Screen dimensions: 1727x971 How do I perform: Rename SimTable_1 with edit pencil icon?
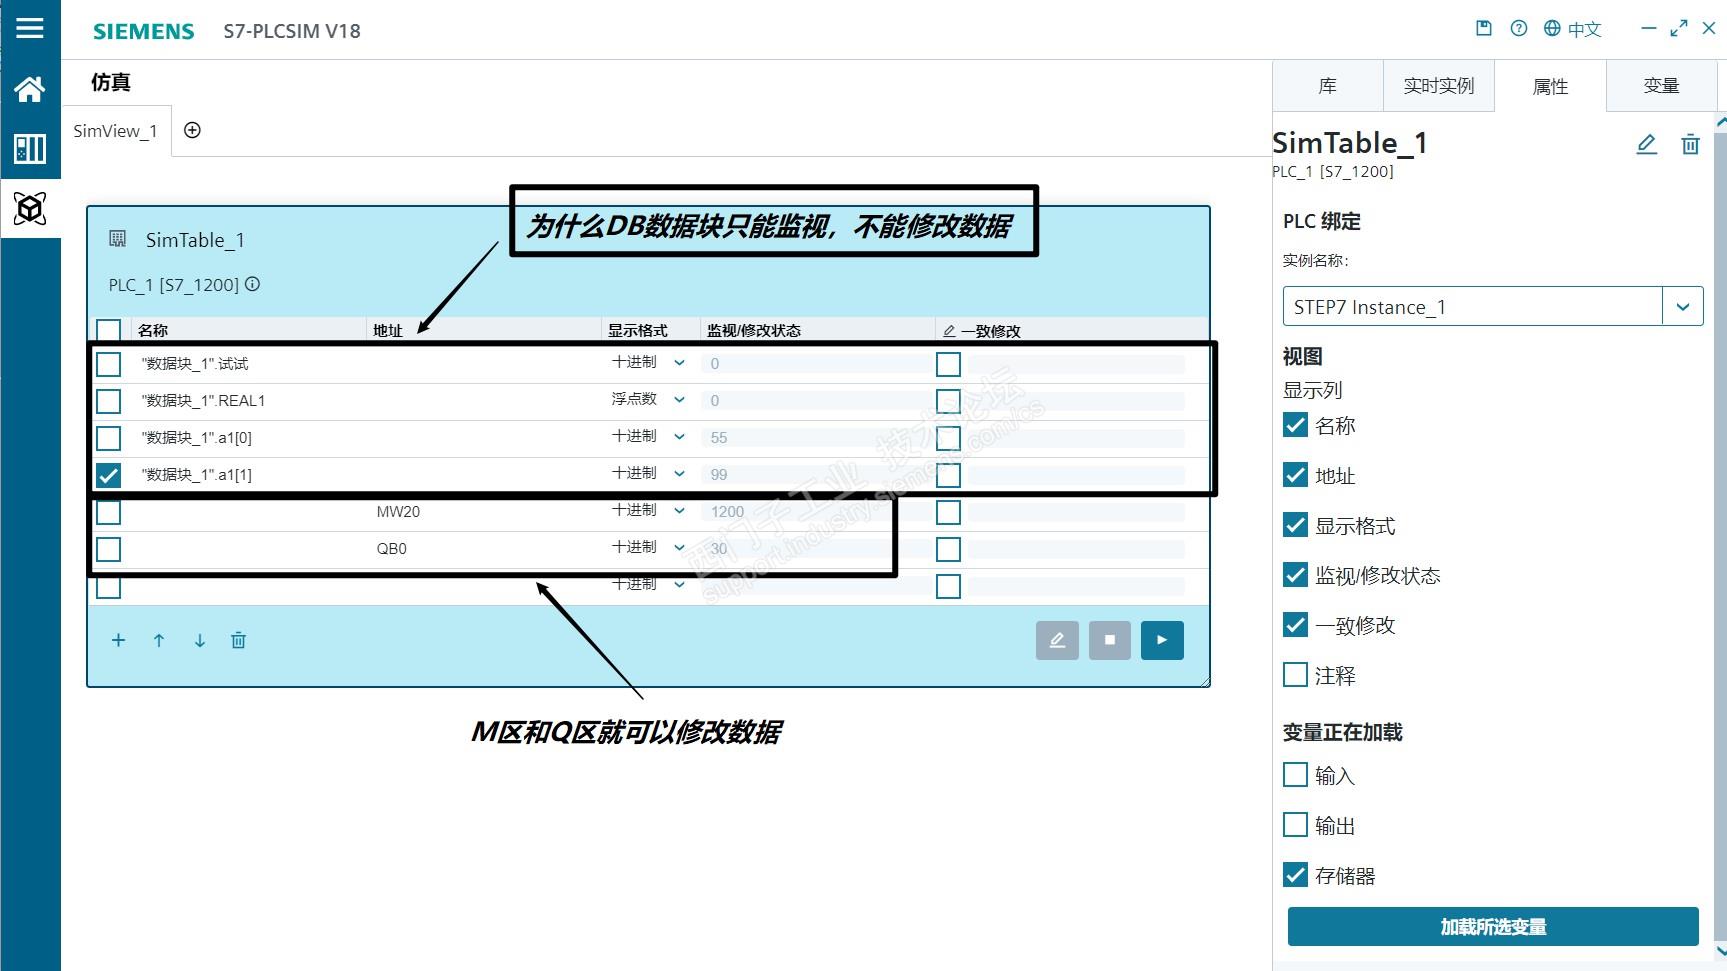[x=1646, y=144]
